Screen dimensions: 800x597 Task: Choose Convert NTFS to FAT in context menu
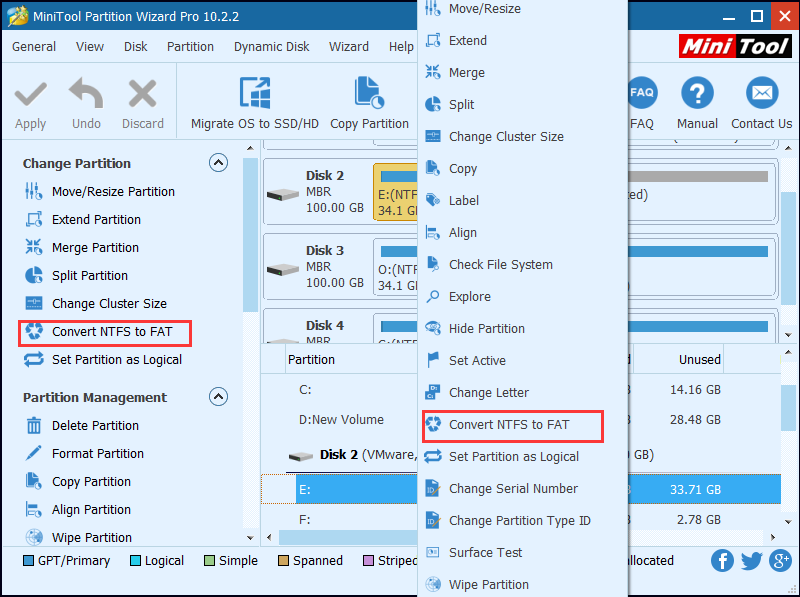click(523, 425)
